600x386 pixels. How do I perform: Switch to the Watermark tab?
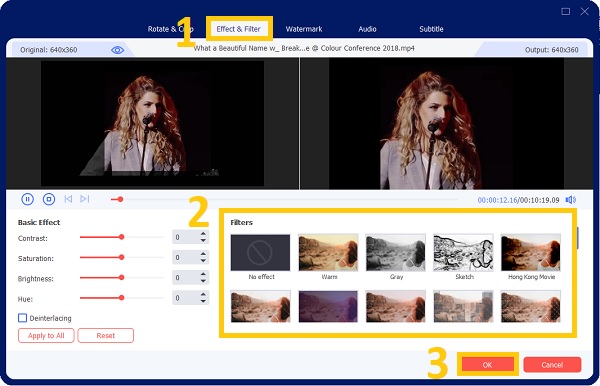coord(304,29)
